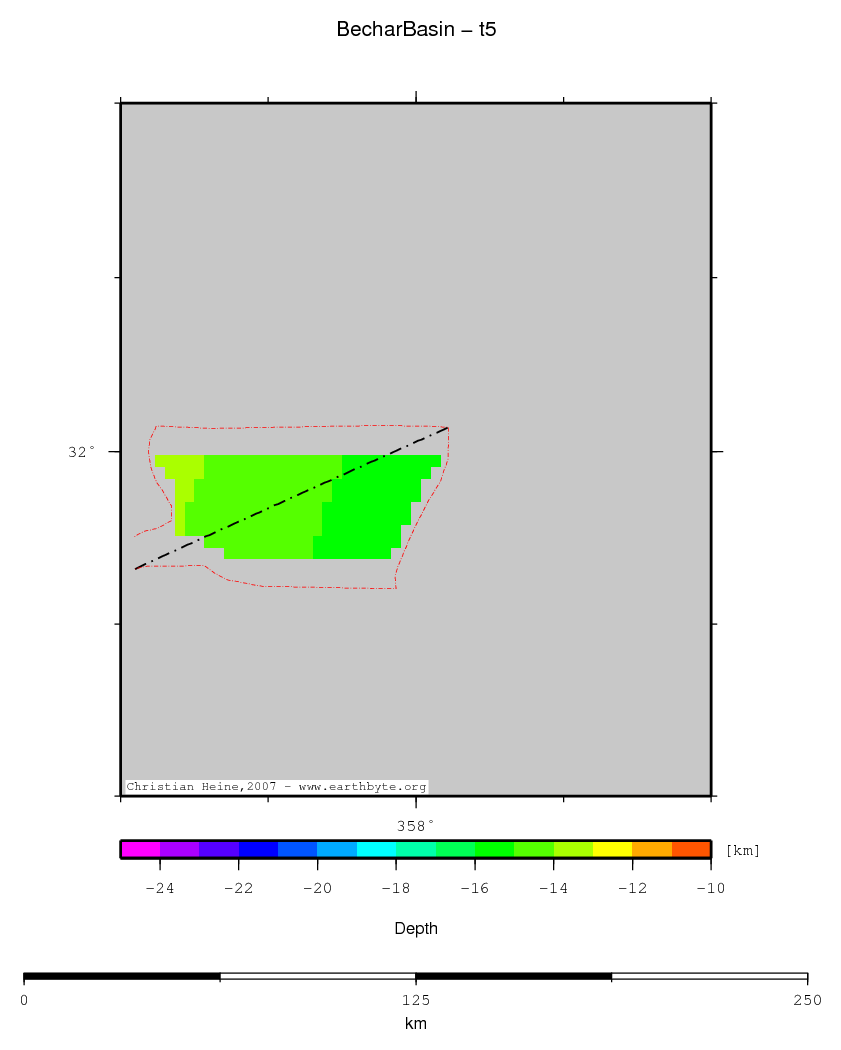Select the 32° latitude label
Image resolution: width=841 pixels, height=1050 pixels.
coord(82,452)
